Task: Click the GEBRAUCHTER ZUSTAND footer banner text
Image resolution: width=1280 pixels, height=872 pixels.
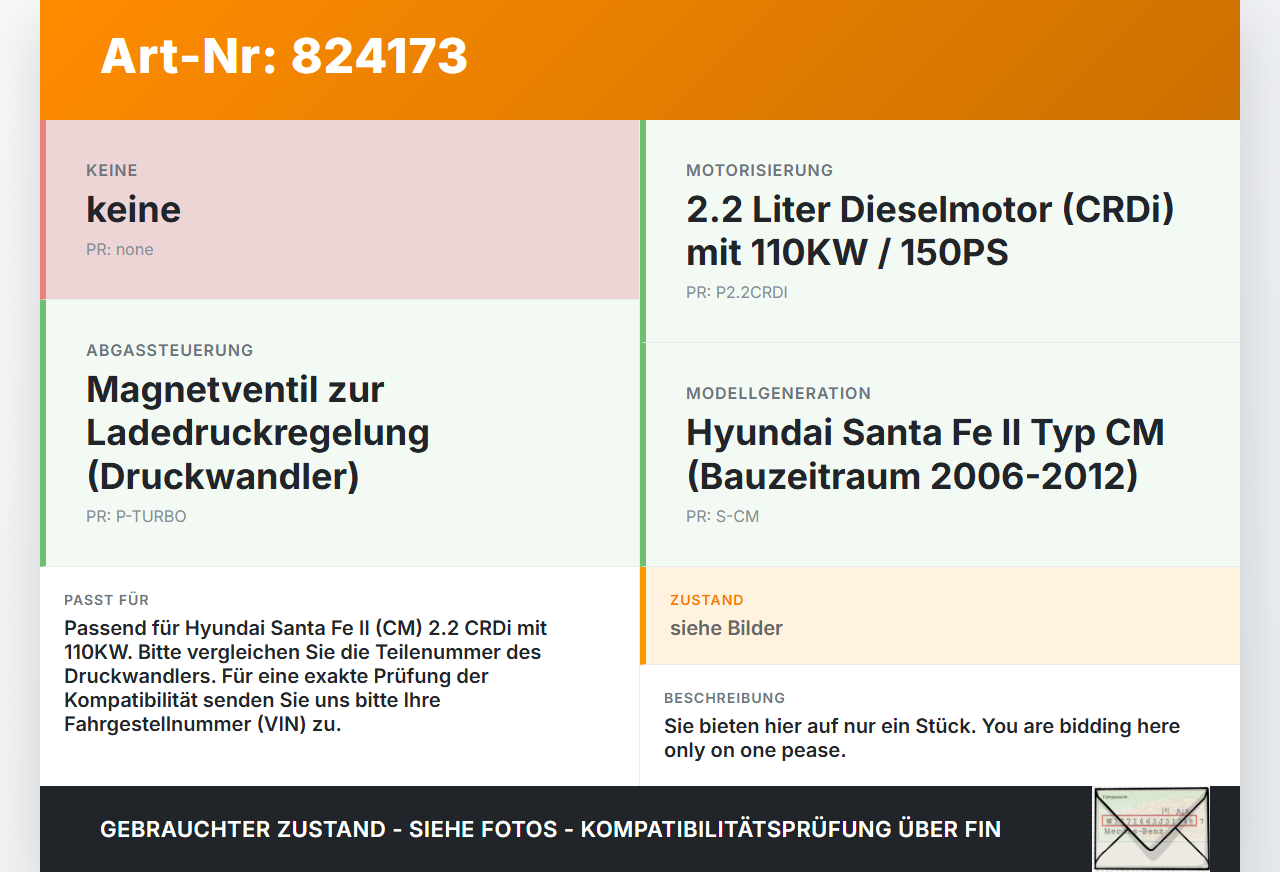Action: (550, 829)
